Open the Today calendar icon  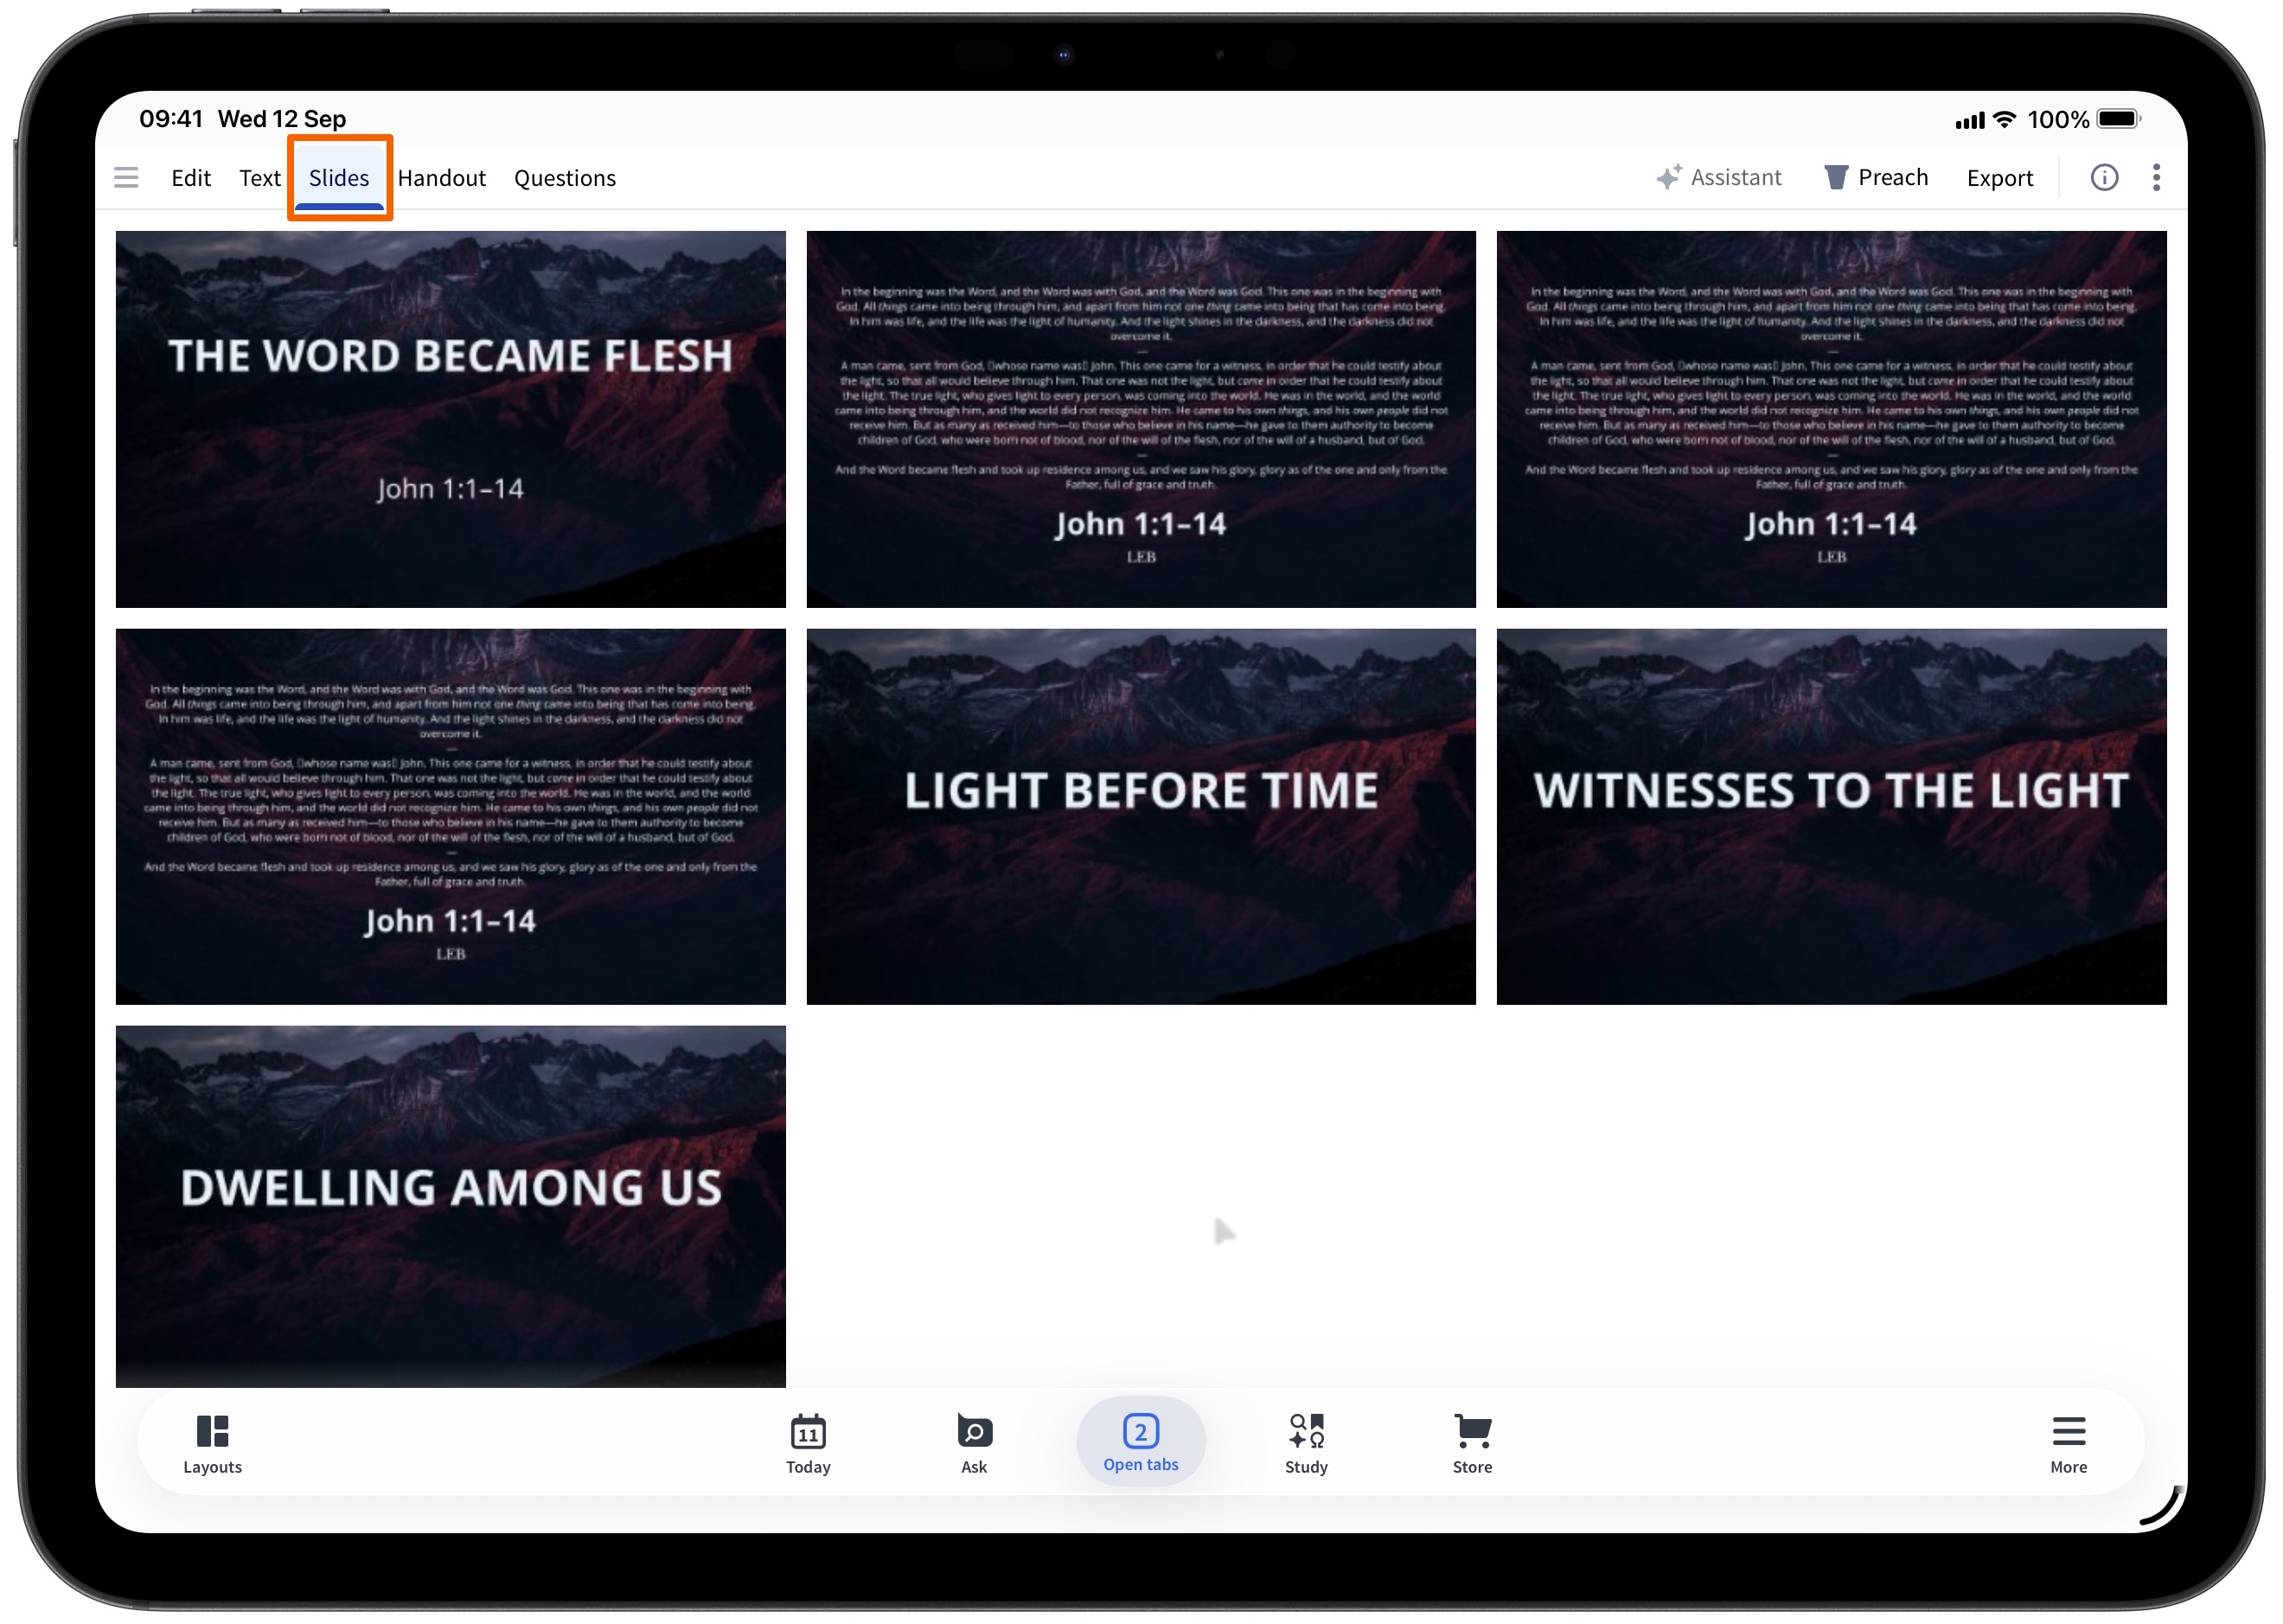pyautogui.click(x=808, y=1445)
